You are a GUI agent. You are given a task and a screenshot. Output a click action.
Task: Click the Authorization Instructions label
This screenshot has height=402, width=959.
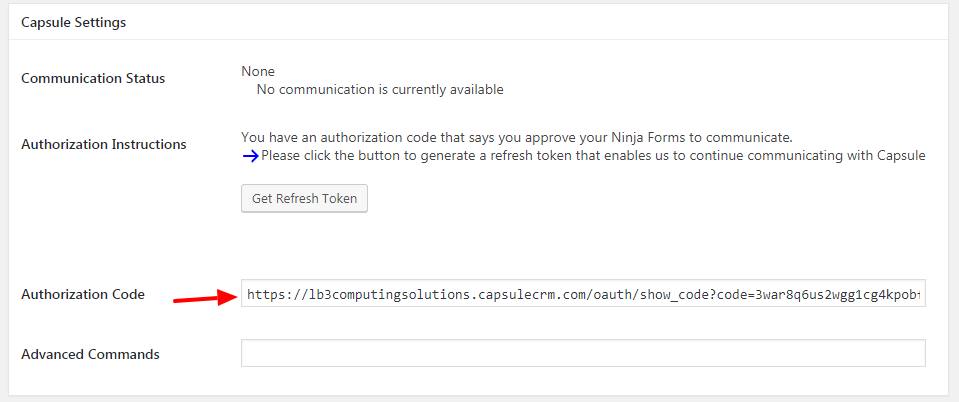click(x=104, y=144)
